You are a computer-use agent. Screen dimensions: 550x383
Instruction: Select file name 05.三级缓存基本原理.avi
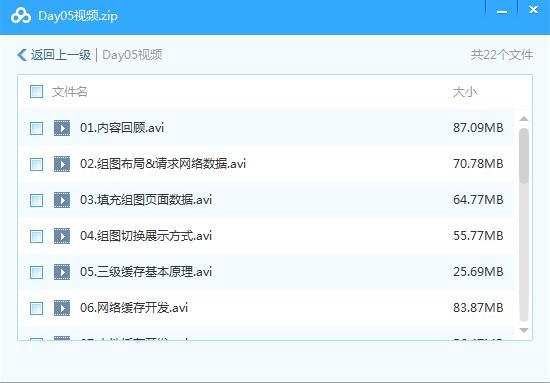click(146, 272)
